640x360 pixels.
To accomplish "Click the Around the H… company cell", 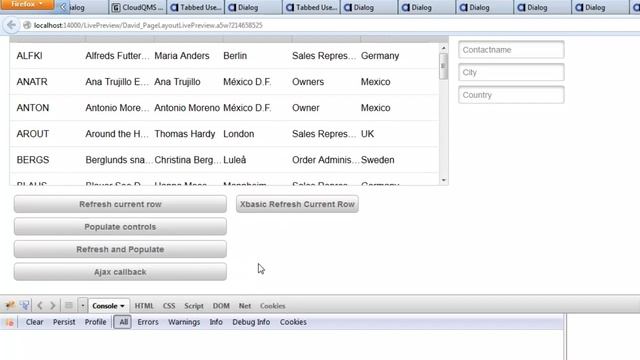I will 117,134.
